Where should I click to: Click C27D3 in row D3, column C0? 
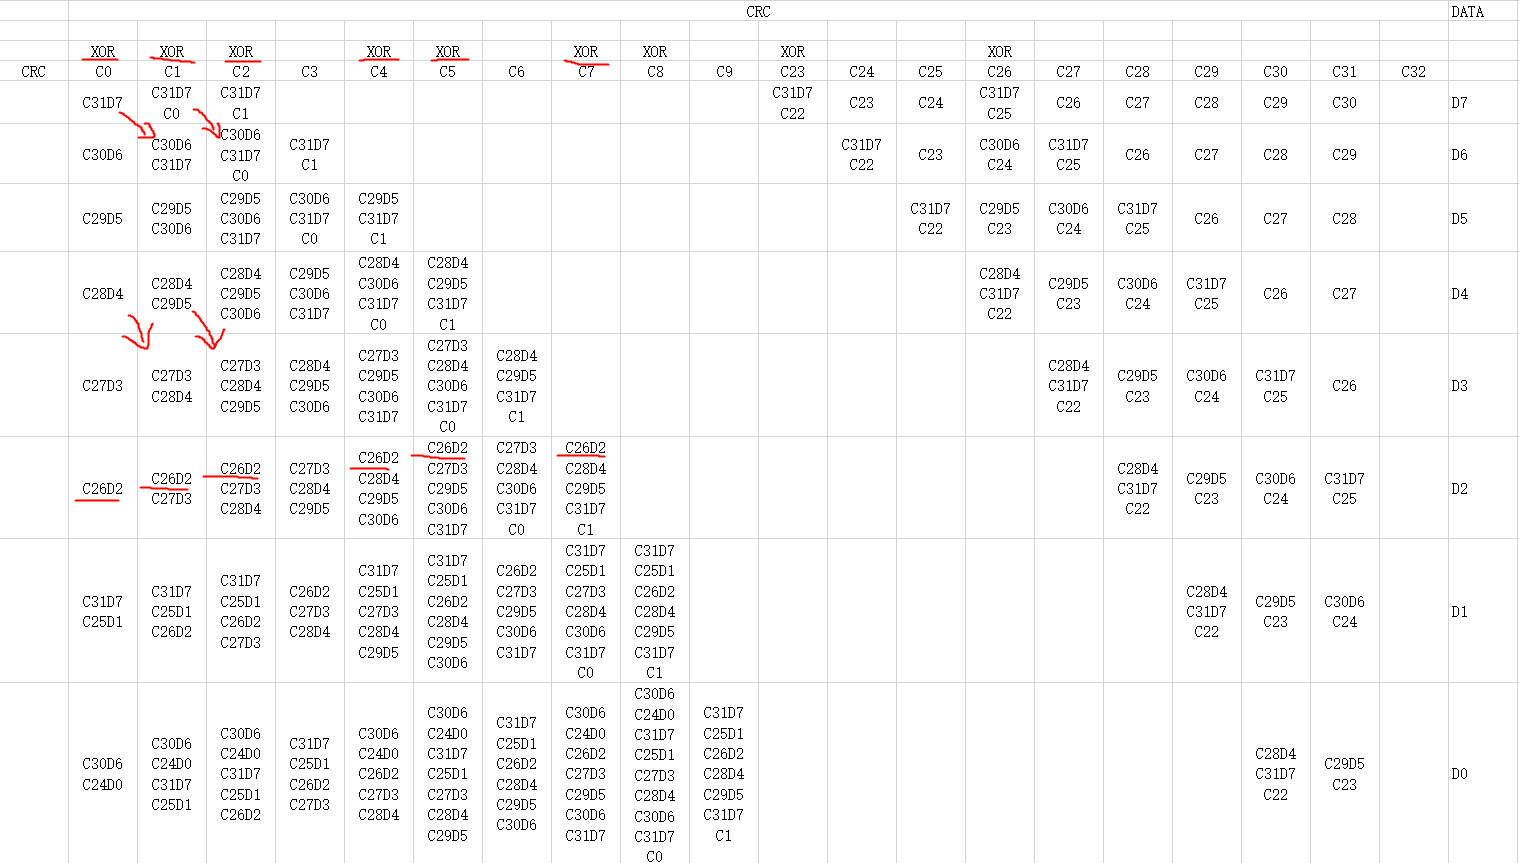pyautogui.click(x=103, y=385)
